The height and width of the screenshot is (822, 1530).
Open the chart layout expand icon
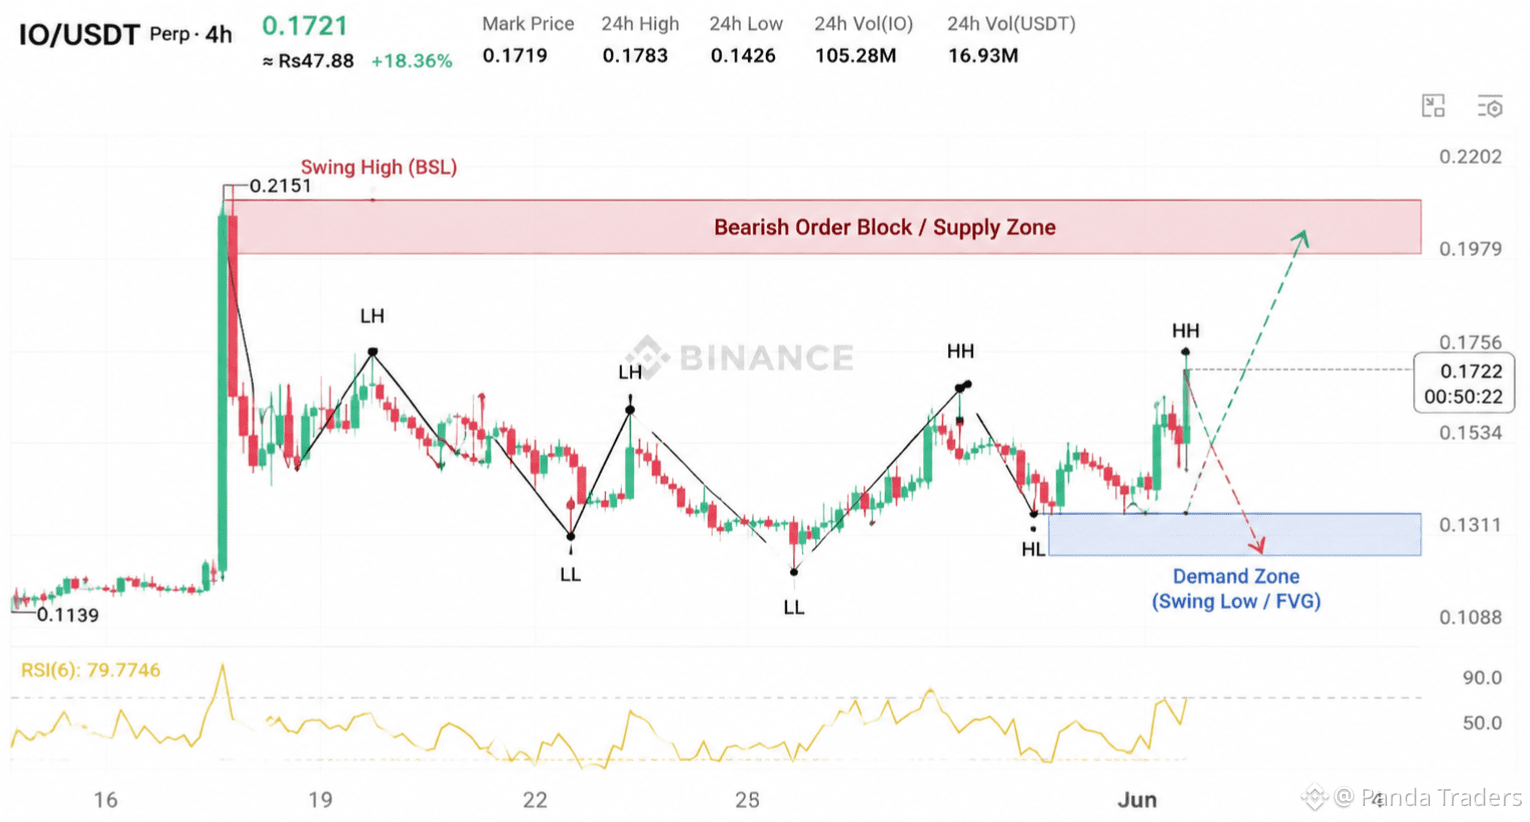click(x=1433, y=106)
